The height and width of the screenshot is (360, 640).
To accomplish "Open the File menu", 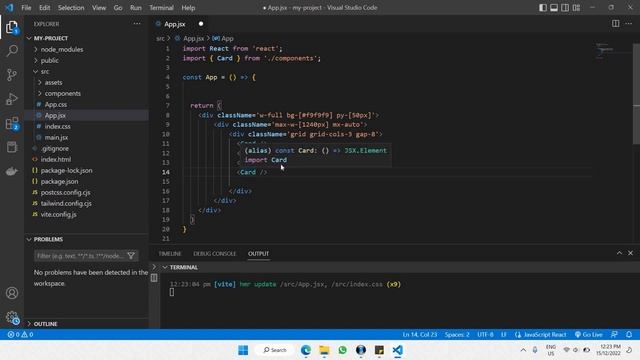I will [26, 8].
